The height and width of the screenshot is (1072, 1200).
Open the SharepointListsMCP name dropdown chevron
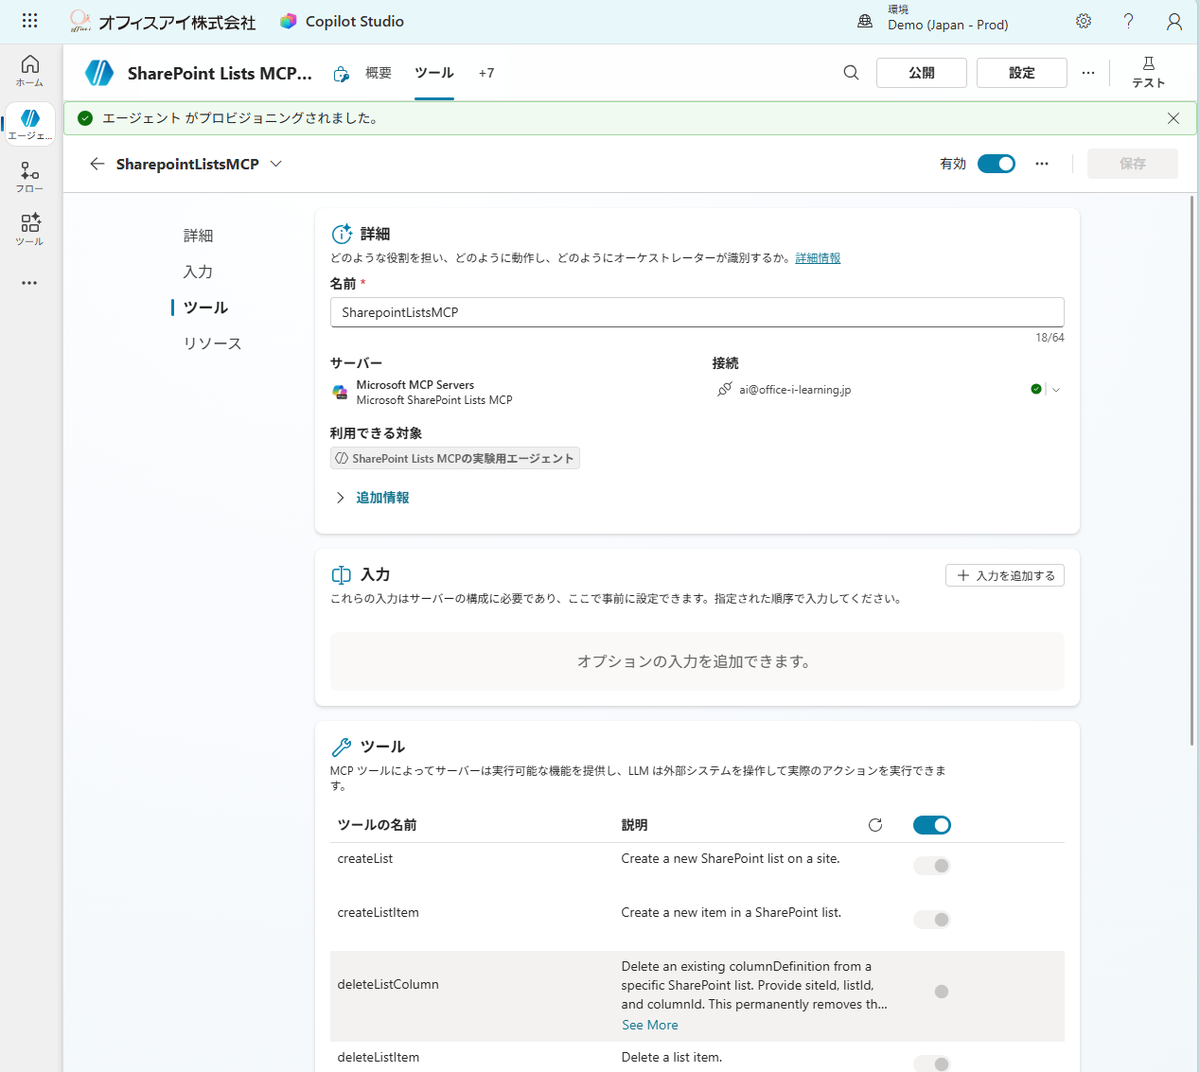pyautogui.click(x=276, y=164)
